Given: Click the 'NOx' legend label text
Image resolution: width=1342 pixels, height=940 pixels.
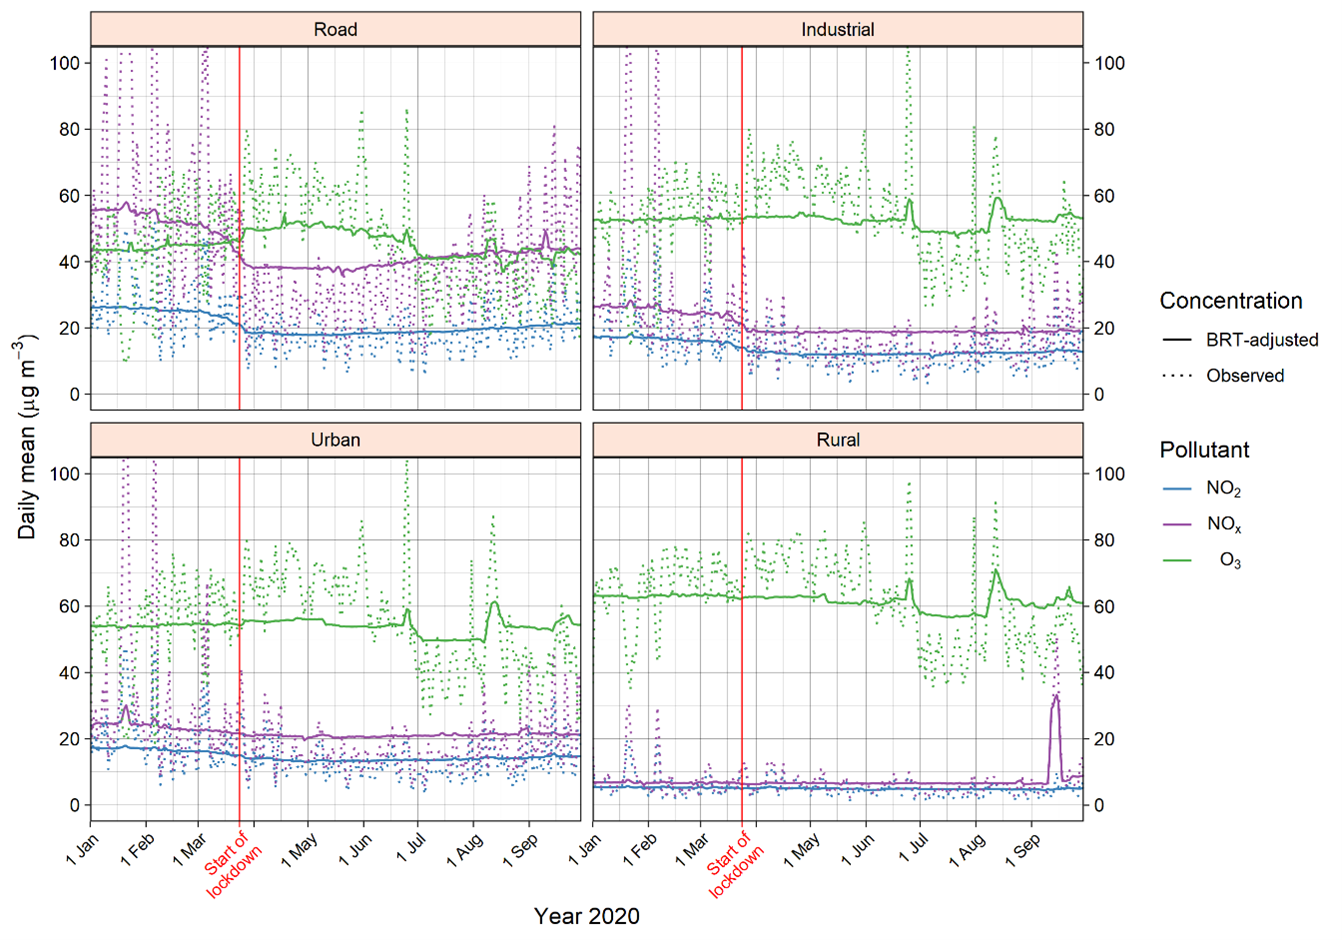Looking at the screenshot, I should click(x=1224, y=526).
